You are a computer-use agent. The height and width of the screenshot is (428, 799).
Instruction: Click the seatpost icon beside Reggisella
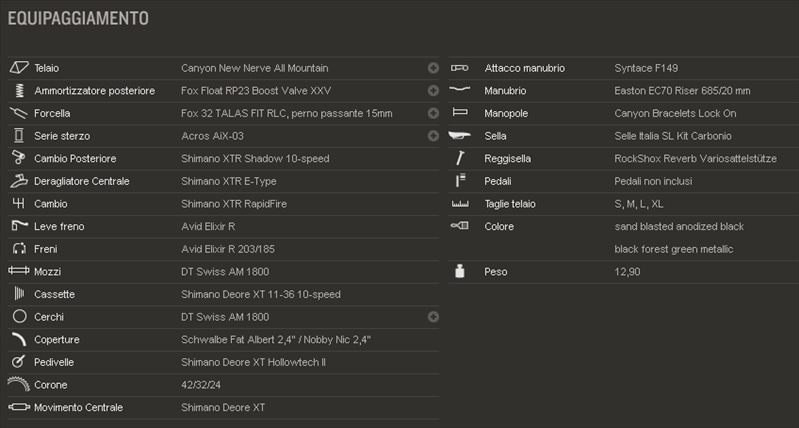click(x=460, y=158)
